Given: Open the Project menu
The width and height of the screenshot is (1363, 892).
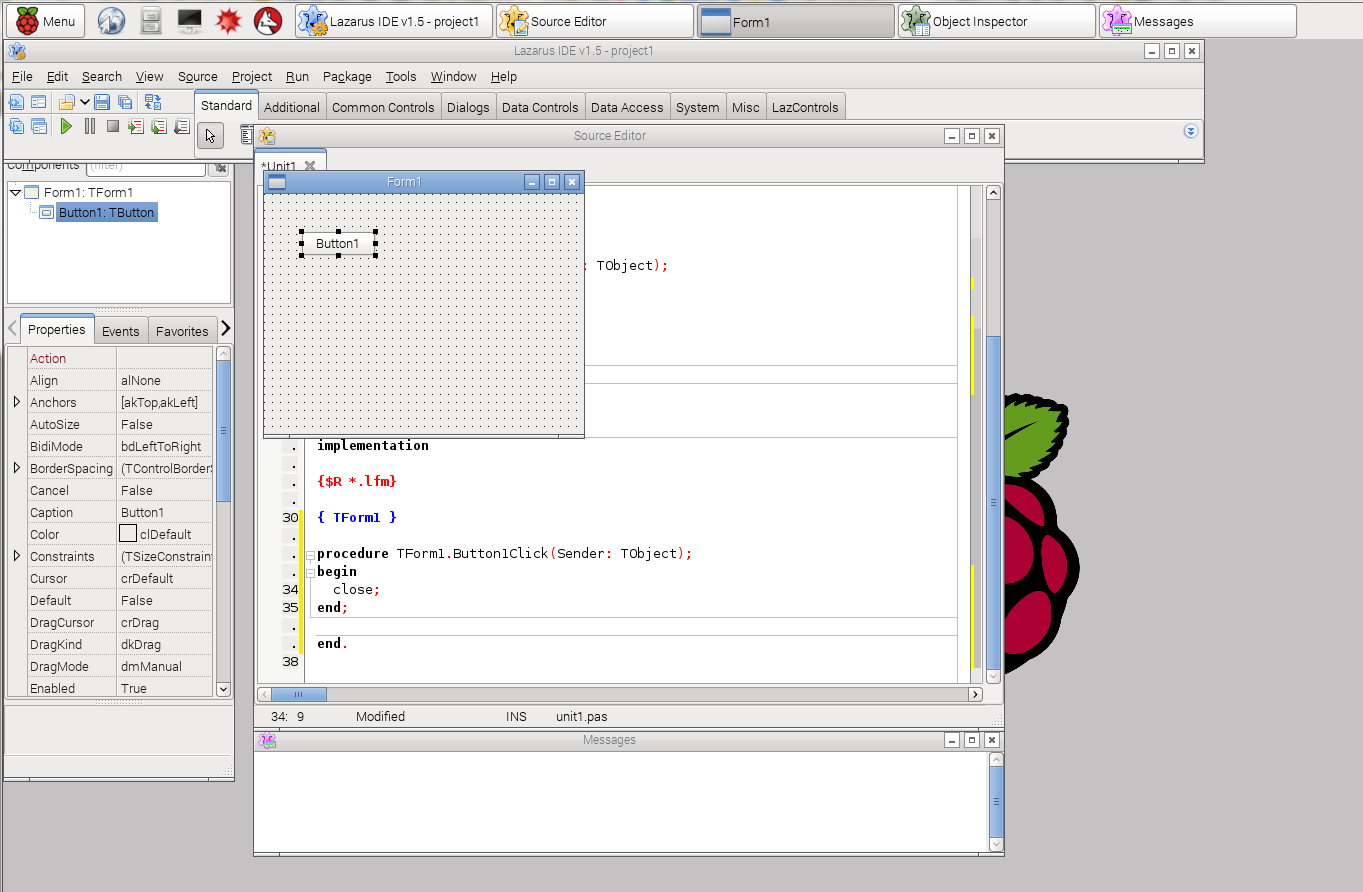Looking at the screenshot, I should [x=252, y=76].
